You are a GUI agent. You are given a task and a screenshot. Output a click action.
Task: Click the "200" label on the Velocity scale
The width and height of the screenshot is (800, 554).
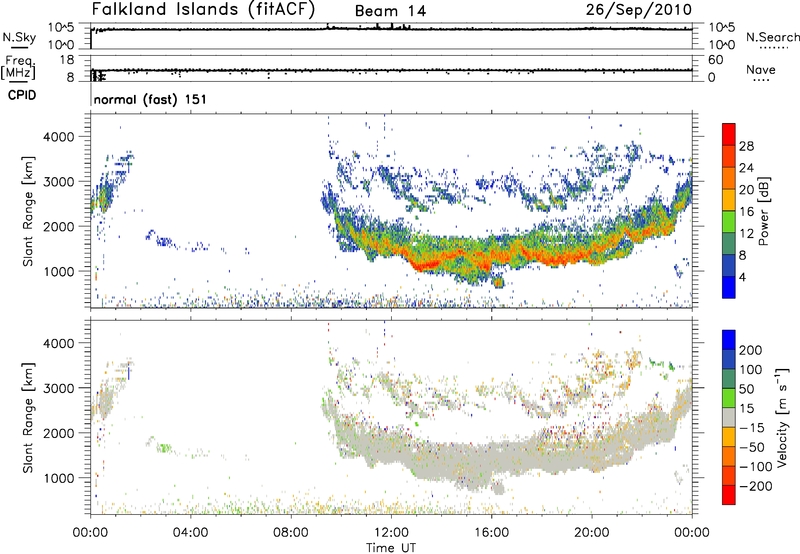click(751, 350)
